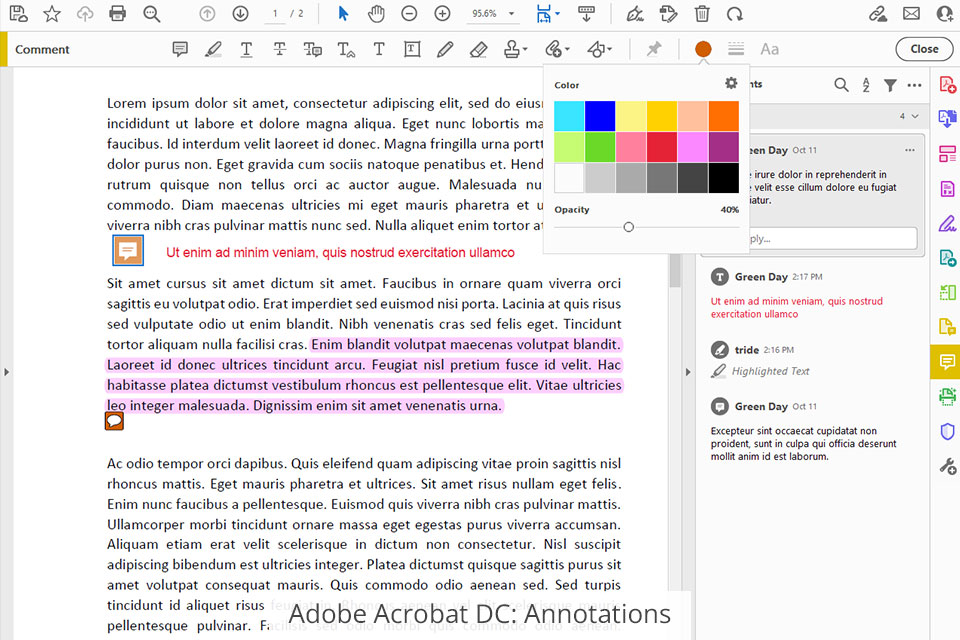Pick the black color swatch
This screenshot has height=640, width=960.
724,178
